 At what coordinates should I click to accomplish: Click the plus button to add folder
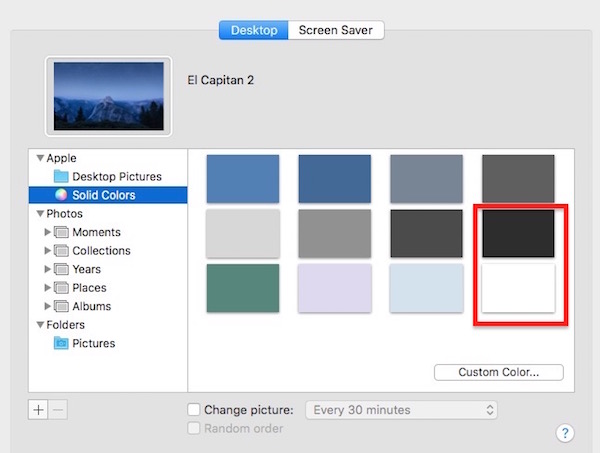coord(39,410)
